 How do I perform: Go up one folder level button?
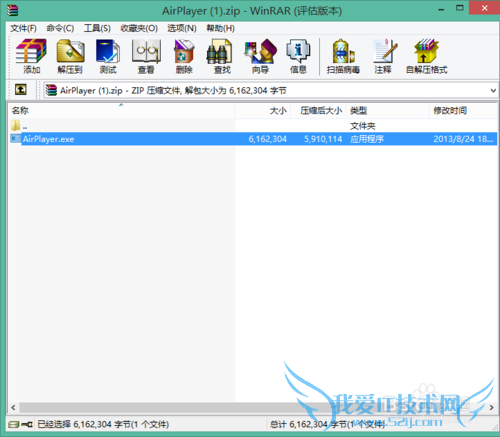coord(21,89)
